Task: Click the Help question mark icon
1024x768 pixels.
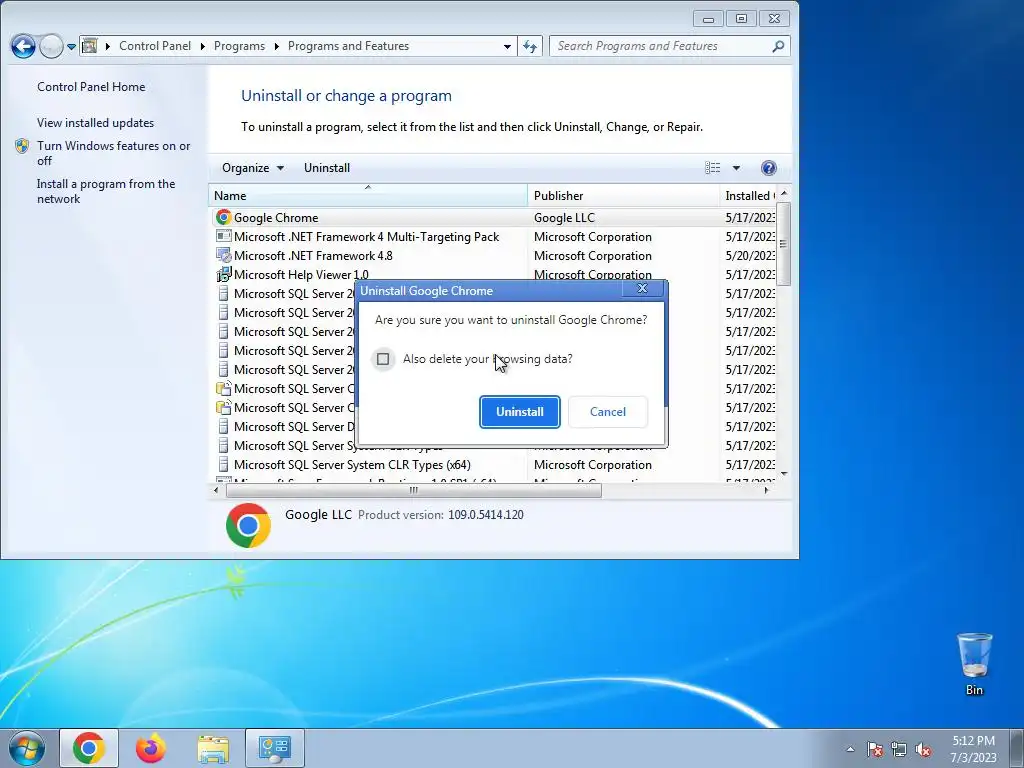Action: (769, 168)
